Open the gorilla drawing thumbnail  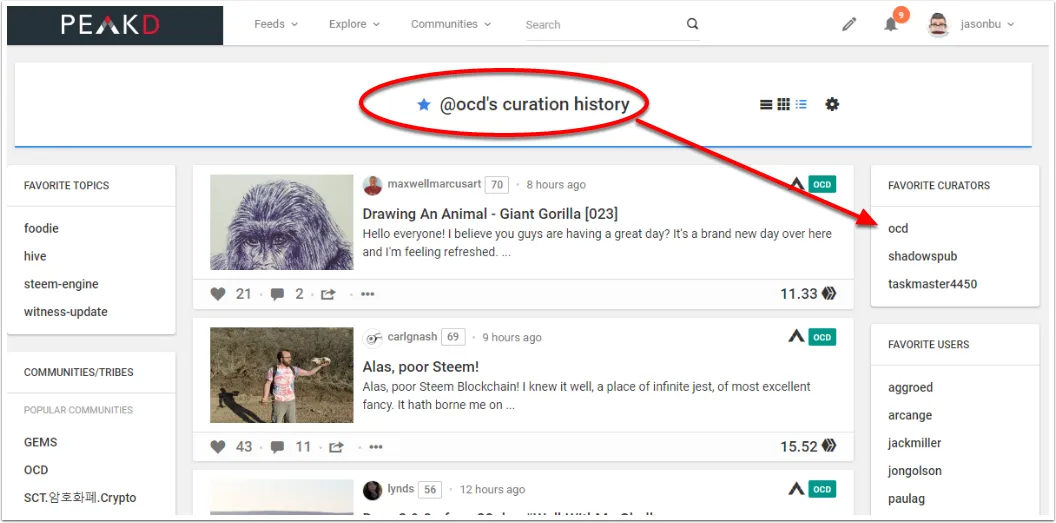tap(282, 222)
